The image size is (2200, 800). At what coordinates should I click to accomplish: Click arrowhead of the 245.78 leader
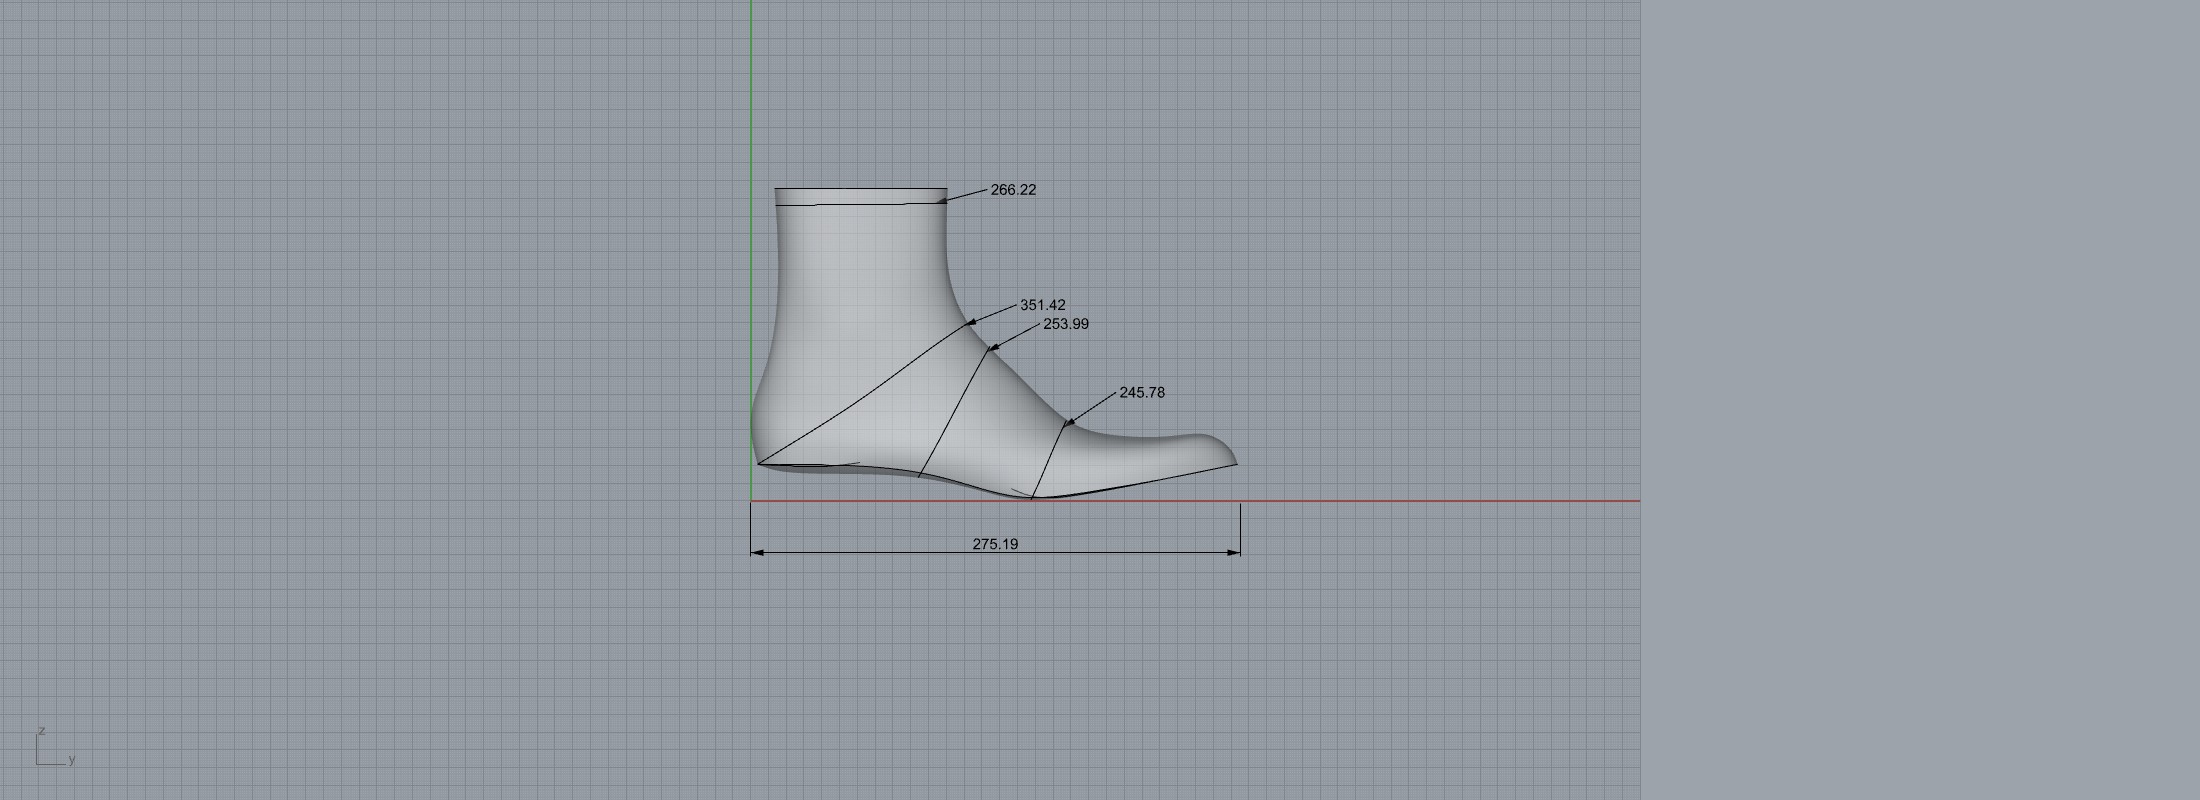coord(1069,423)
